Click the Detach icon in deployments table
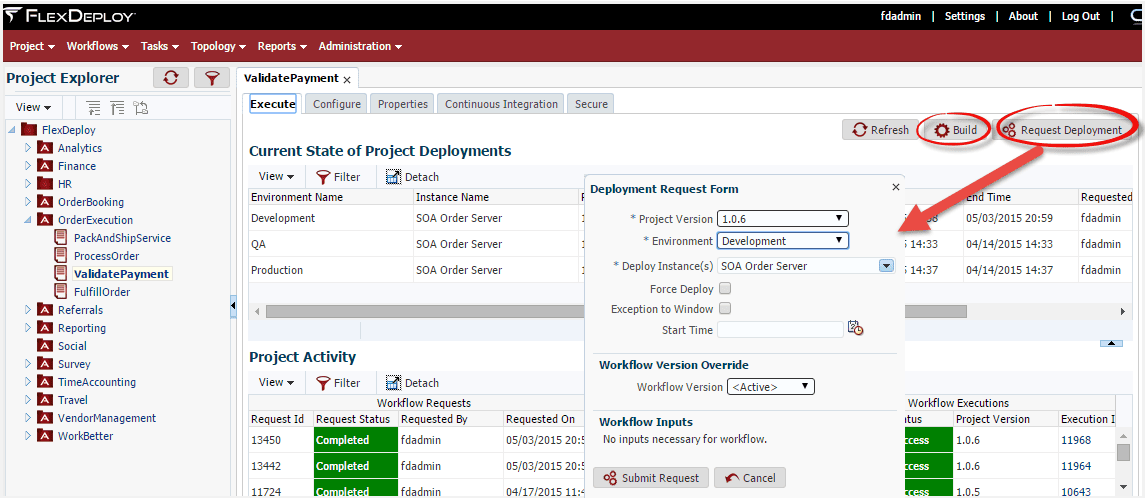 [394, 177]
